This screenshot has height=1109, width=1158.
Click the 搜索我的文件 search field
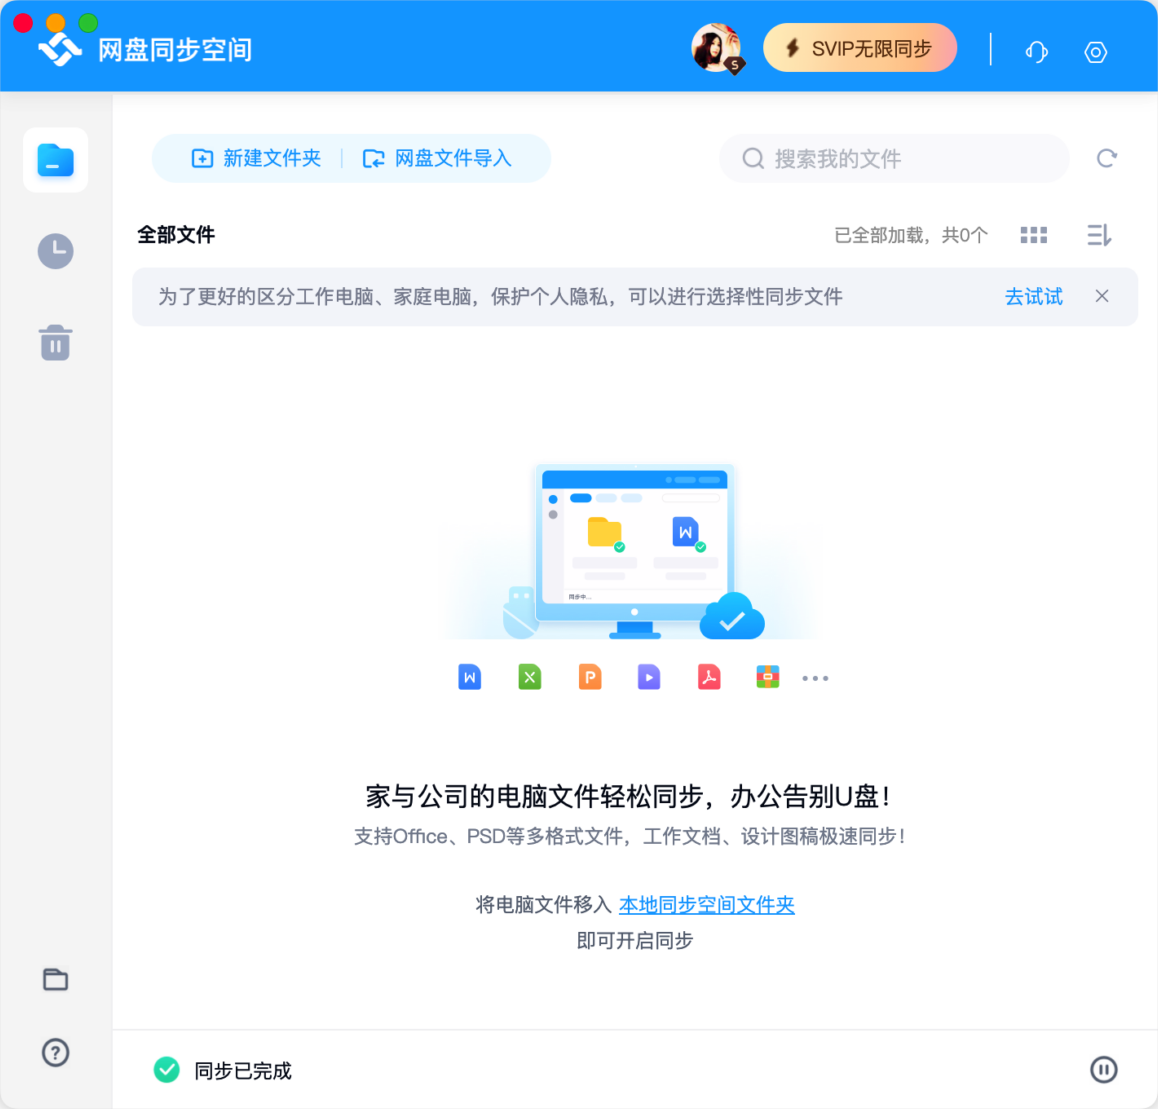[x=895, y=158]
